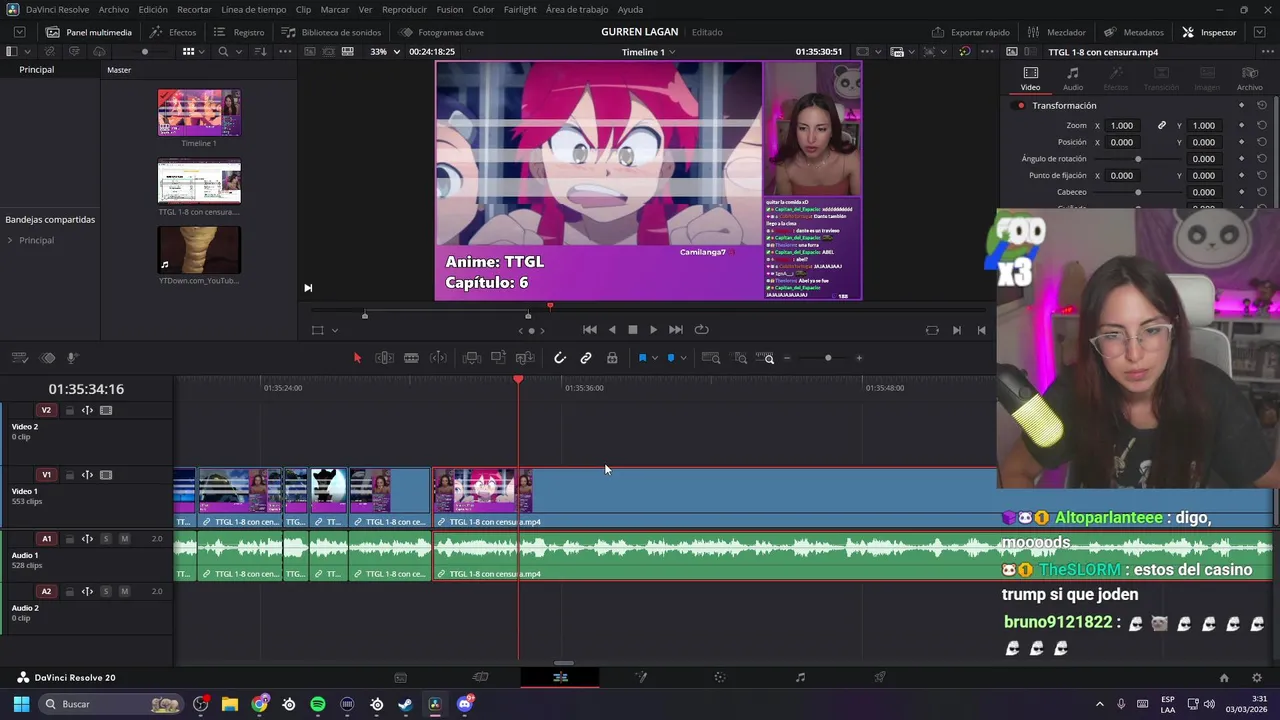Mute the Audio 2 track (M)
This screenshot has width=1280, height=720.
(124, 591)
